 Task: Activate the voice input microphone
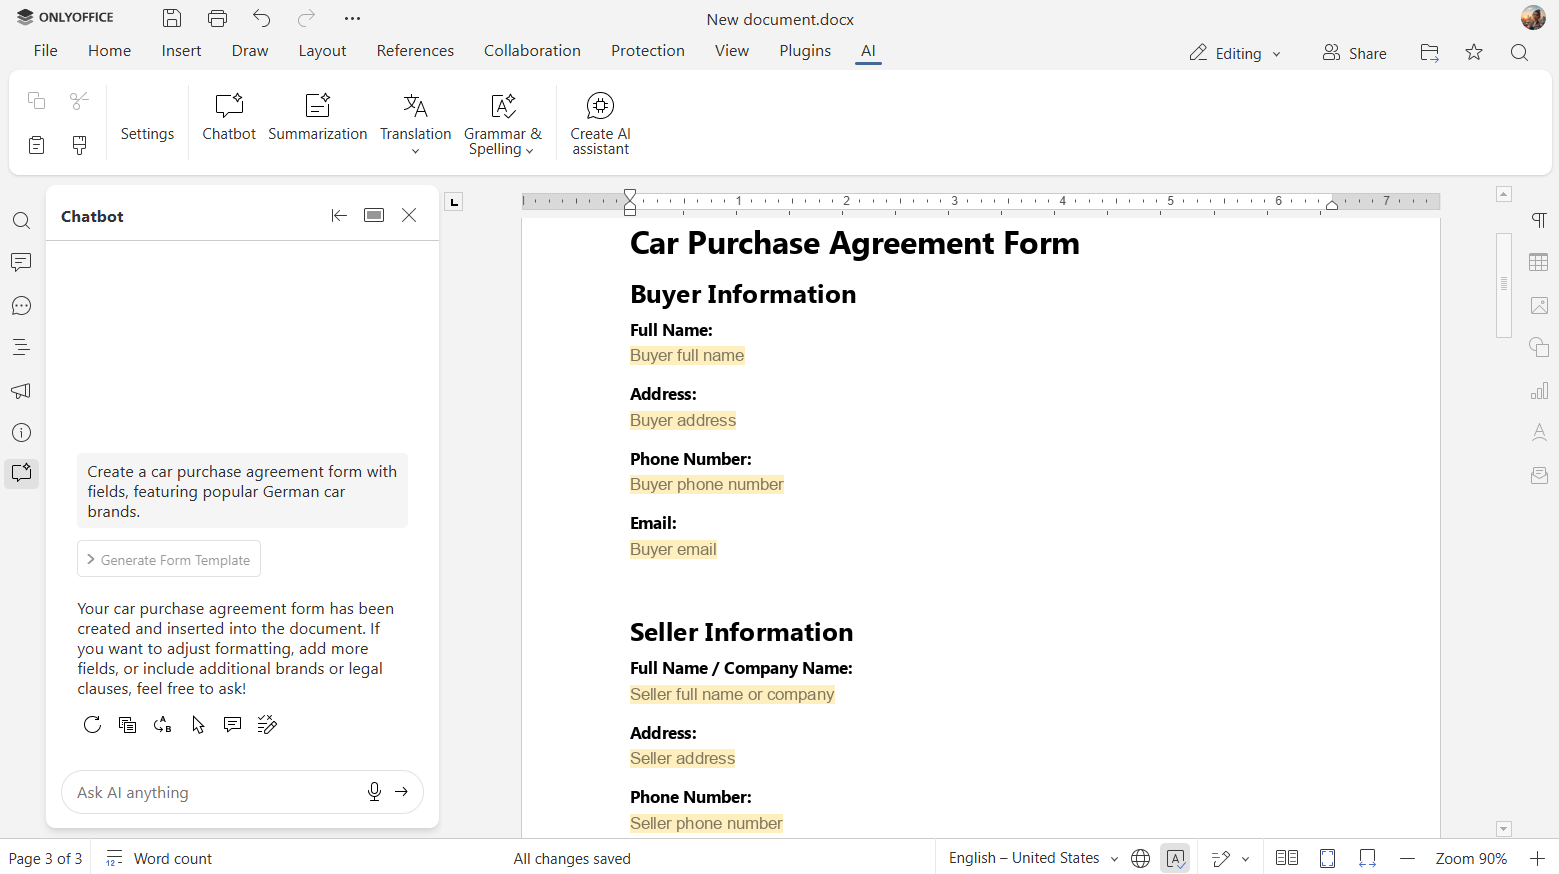(374, 791)
